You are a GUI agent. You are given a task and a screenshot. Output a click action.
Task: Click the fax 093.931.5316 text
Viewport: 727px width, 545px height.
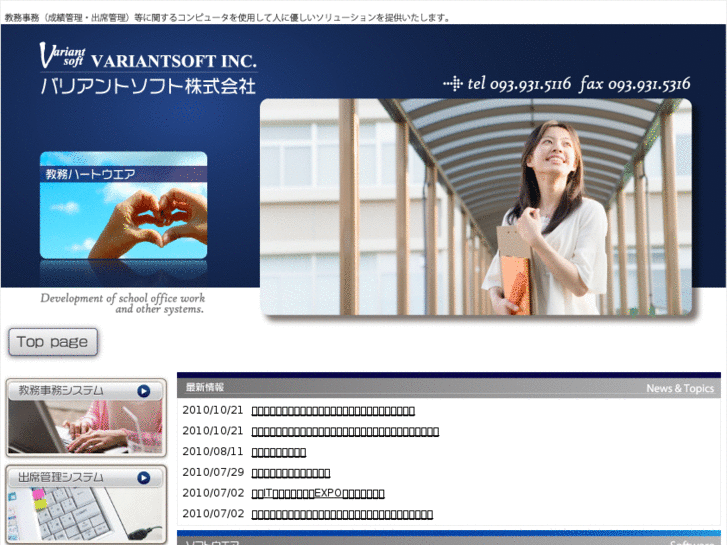(x=635, y=84)
